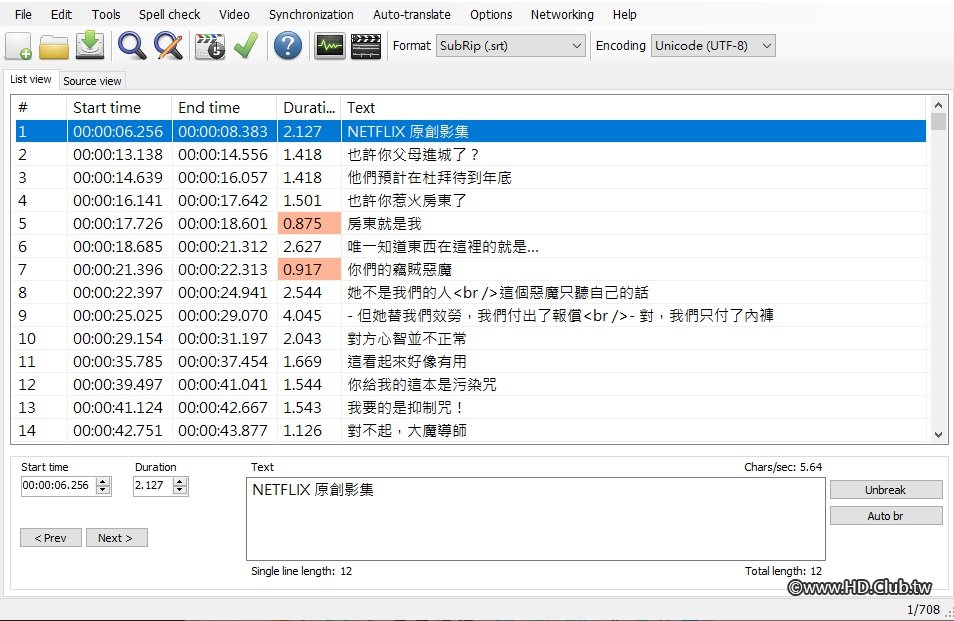Image resolution: width=954 pixels, height=621 pixels.
Task: Select row 14 text 對不起，大魔導師
Action: pyautogui.click(x=407, y=431)
